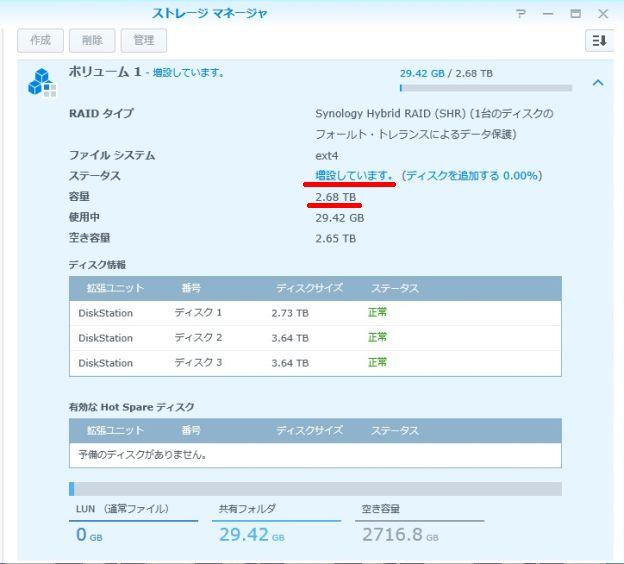This screenshot has width=624, height=564.
Task: Open the sort order icon button
Action: (x=599, y=40)
